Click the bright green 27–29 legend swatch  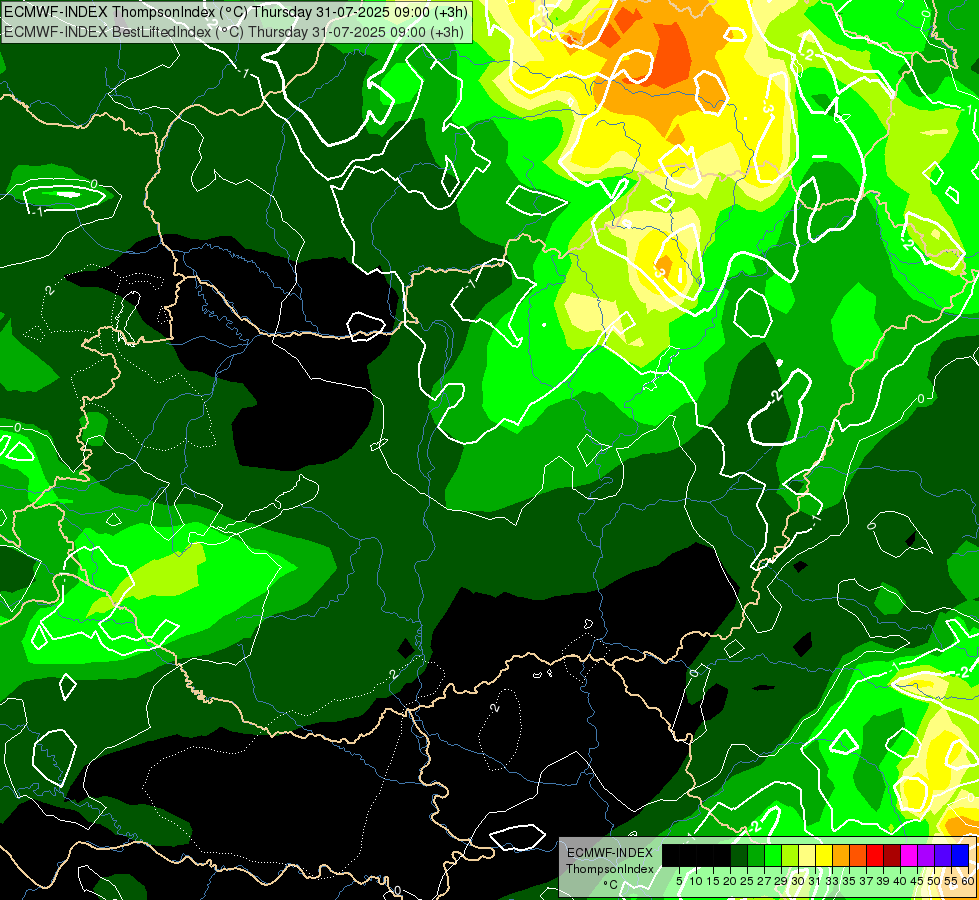coord(773,855)
